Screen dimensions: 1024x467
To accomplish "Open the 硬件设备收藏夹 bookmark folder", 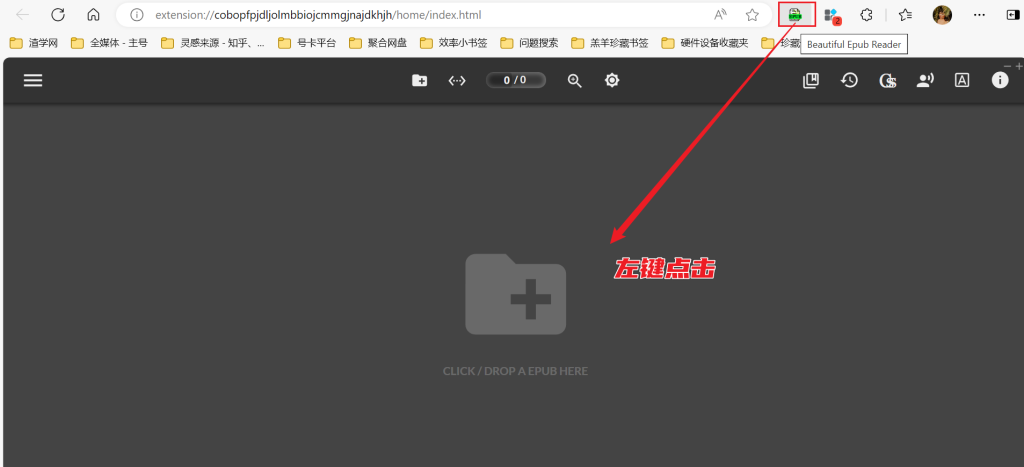I will [705, 43].
